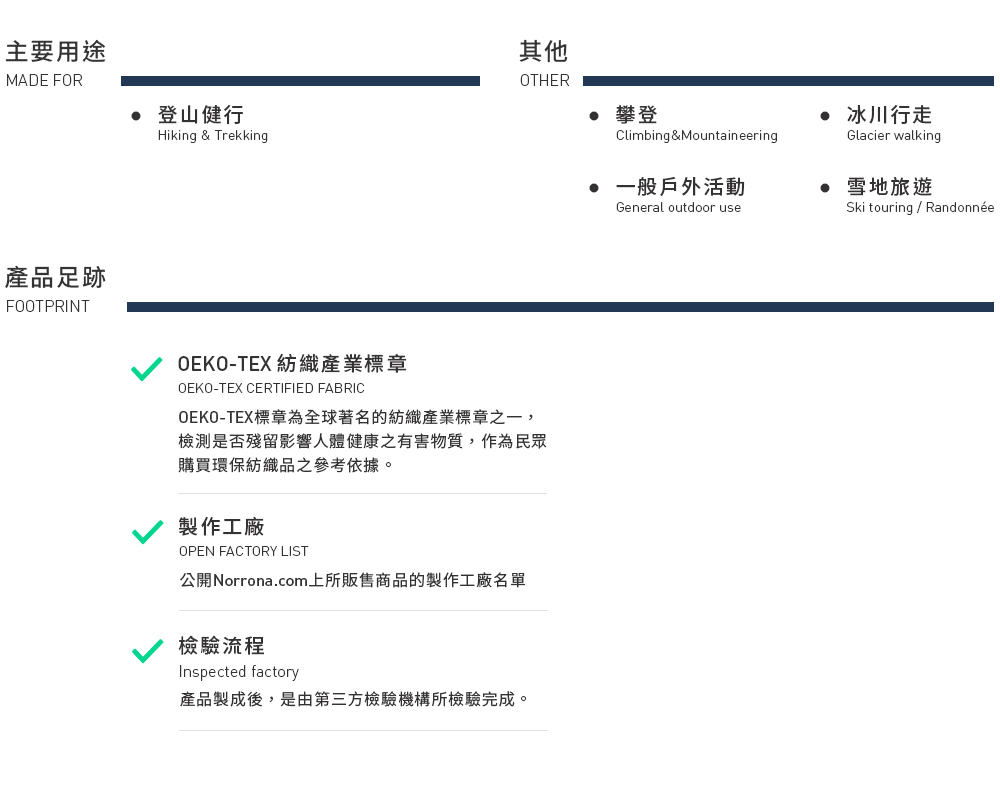Click the green checkmark beside OEKO-TEX 紡織產業標章

[147, 369]
